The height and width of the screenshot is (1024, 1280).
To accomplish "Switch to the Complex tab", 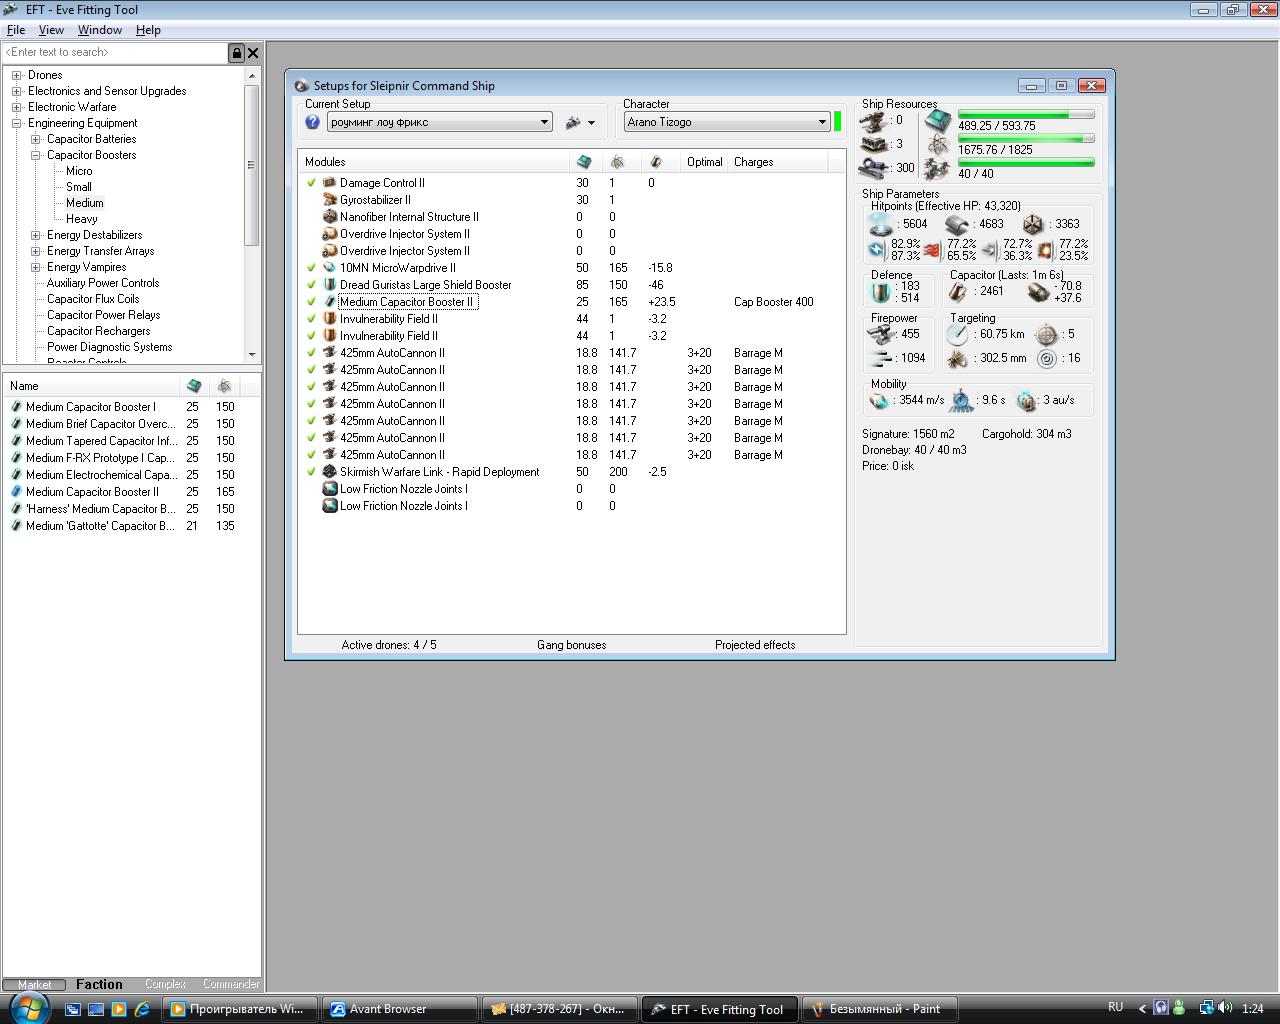I will click(165, 984).
